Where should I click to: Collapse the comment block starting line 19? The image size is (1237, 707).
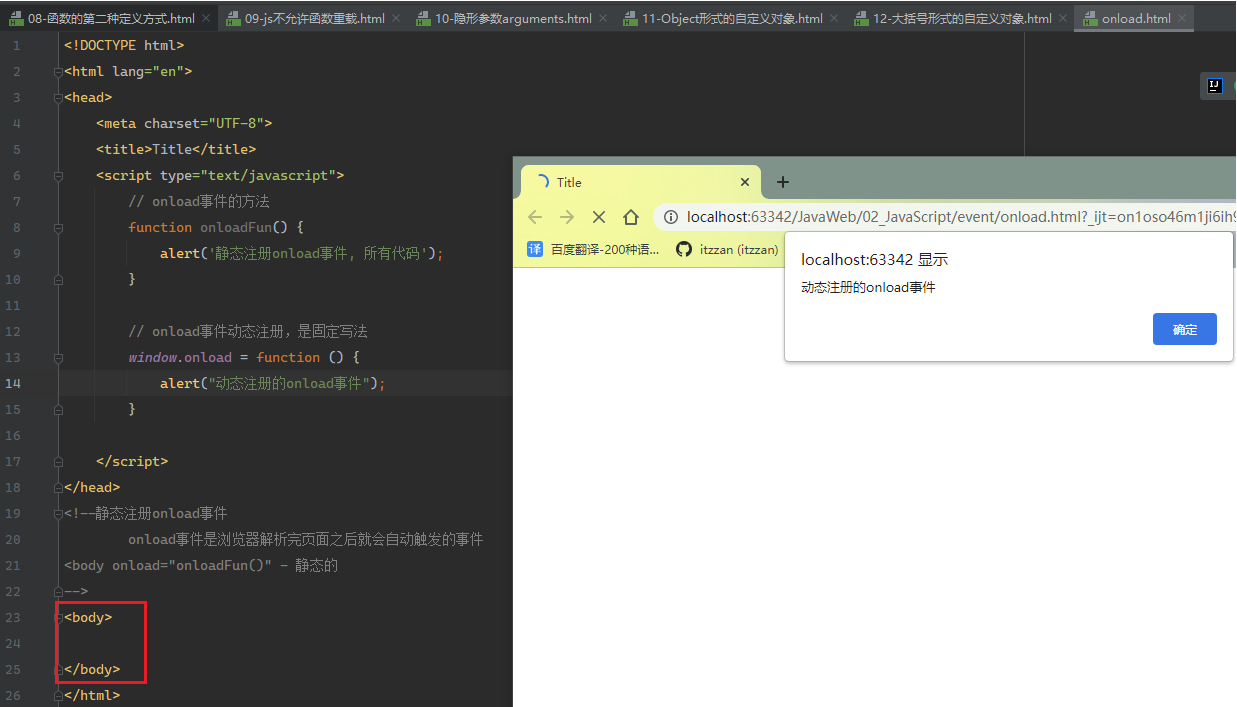[58, 514]
